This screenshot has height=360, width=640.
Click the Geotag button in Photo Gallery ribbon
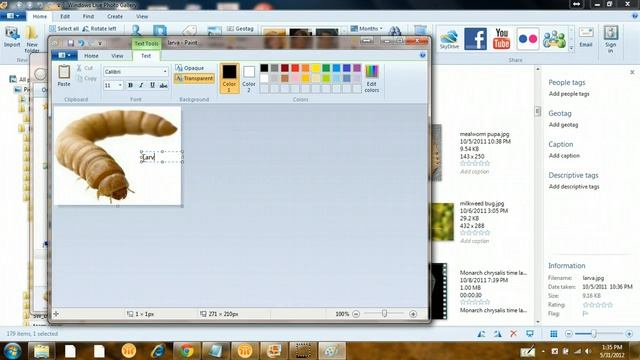coord(240,29)
